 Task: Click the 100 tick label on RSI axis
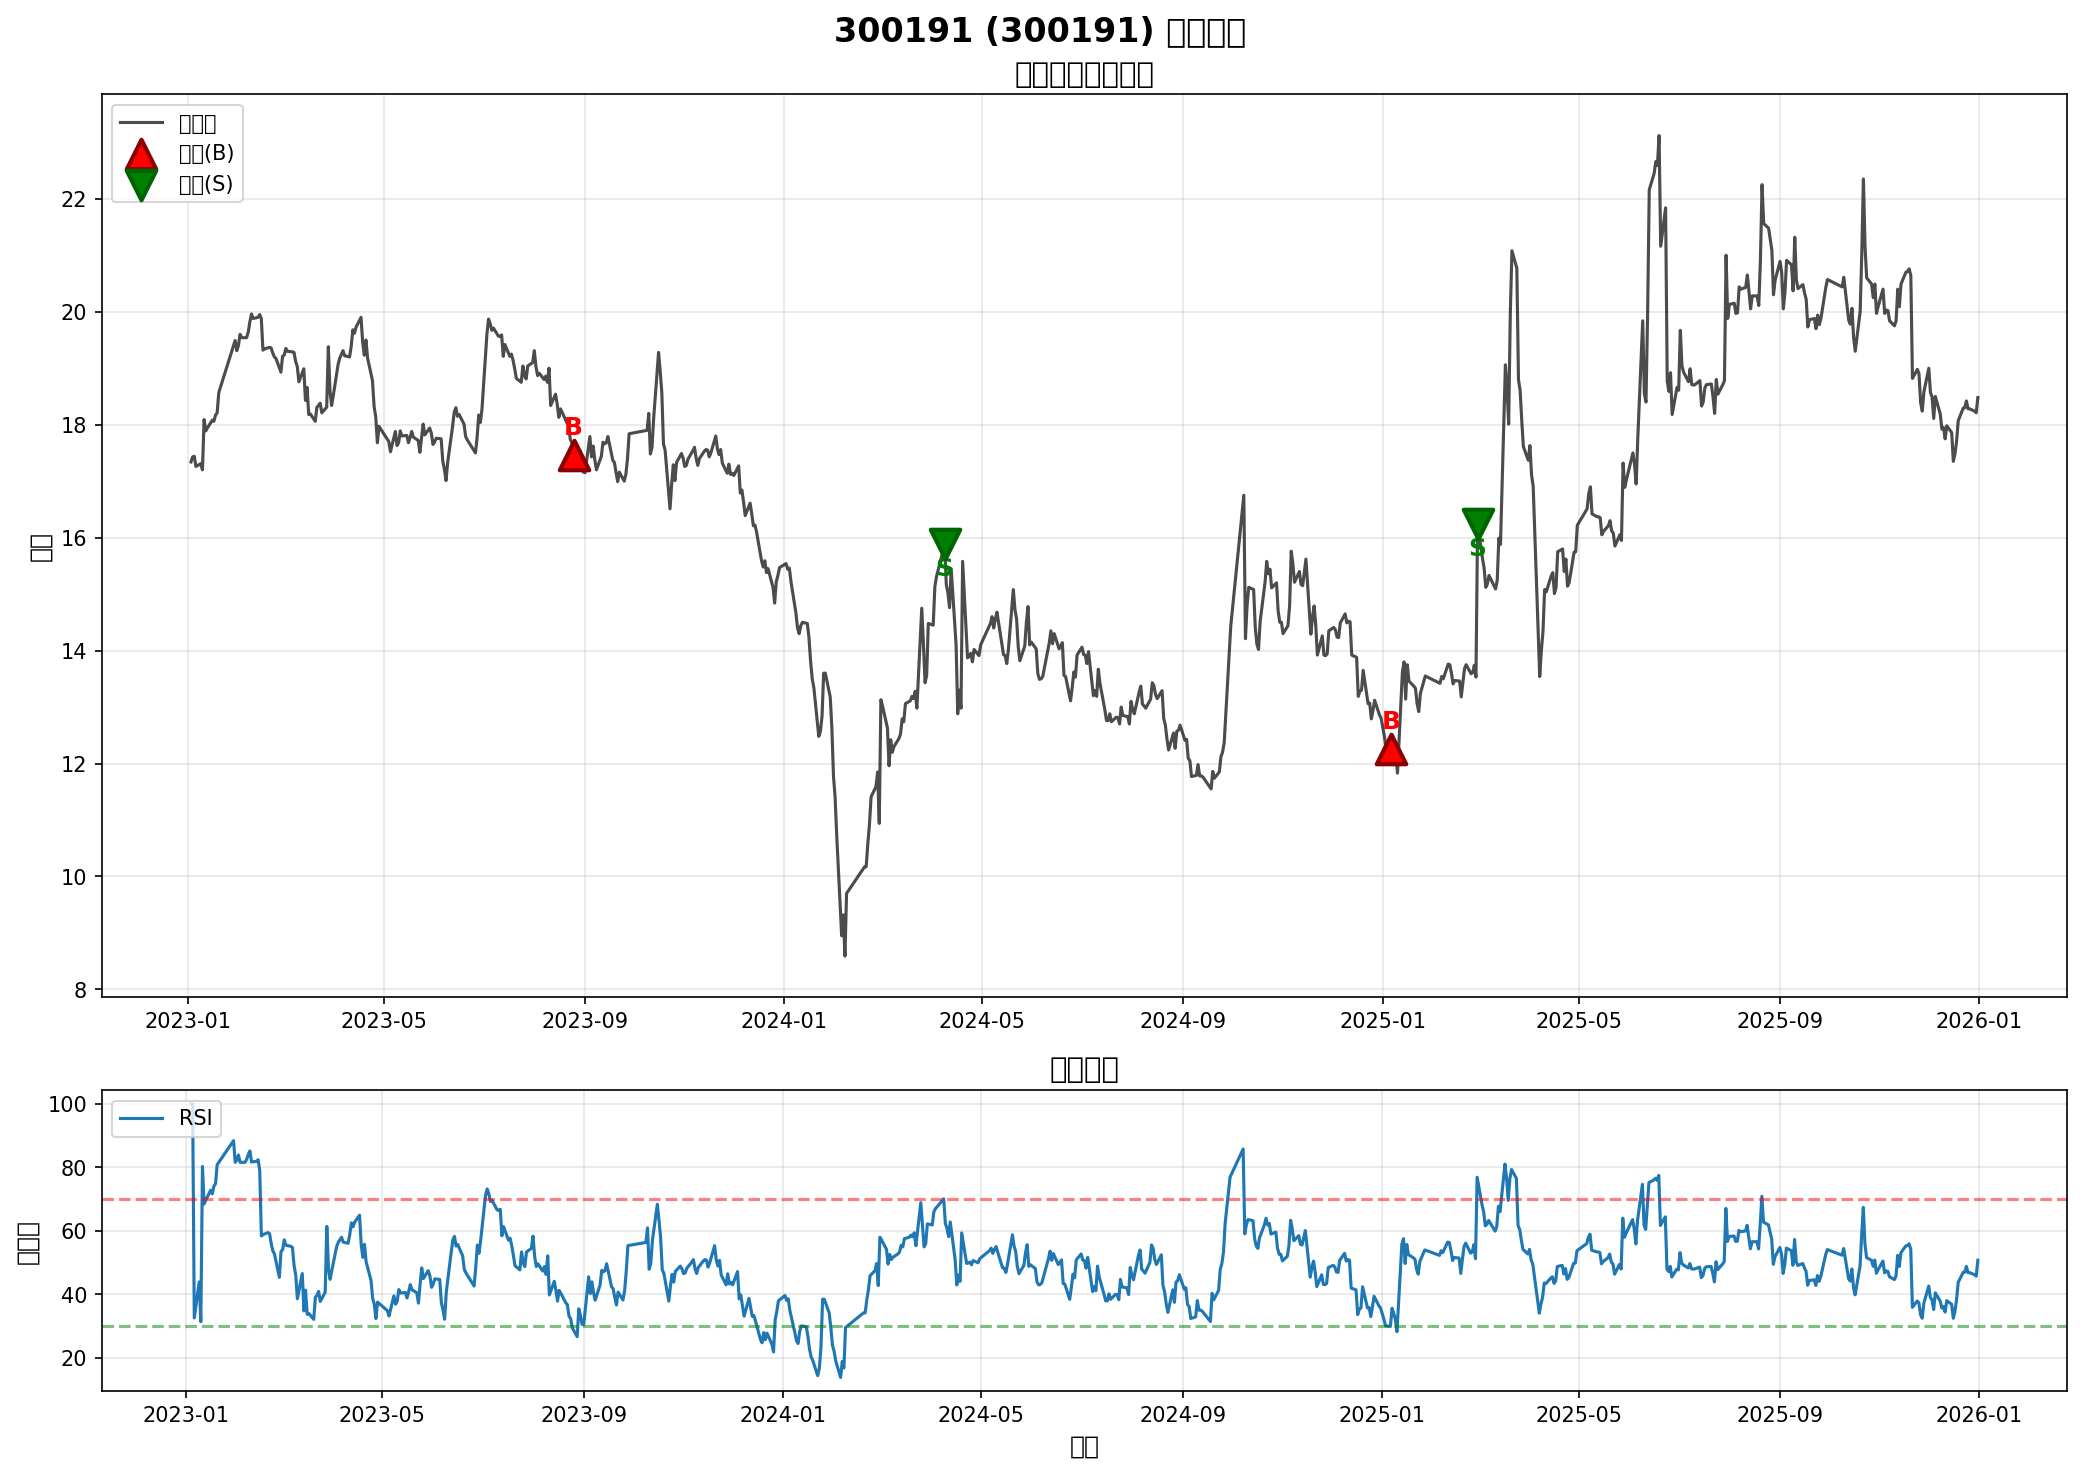pyautogui.click(x=70, y=1104)
